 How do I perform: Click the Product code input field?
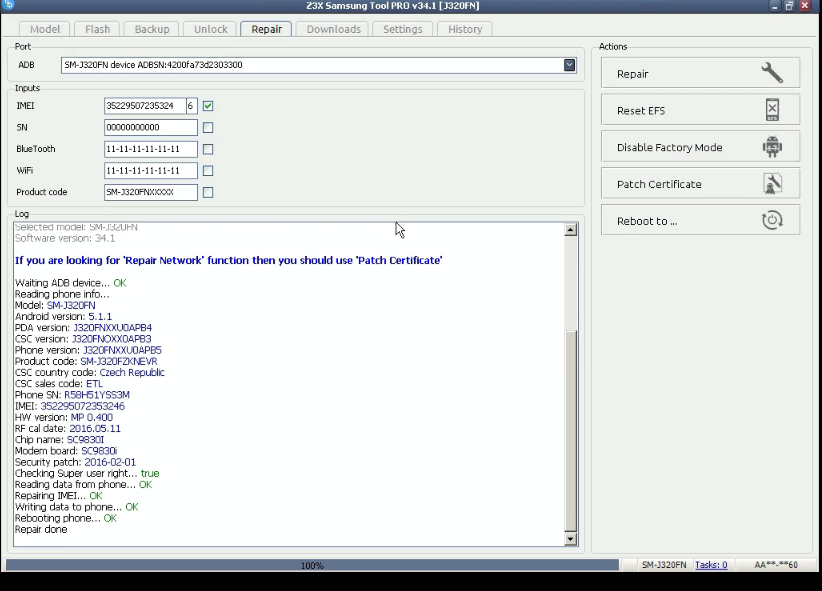coord(151,192)
